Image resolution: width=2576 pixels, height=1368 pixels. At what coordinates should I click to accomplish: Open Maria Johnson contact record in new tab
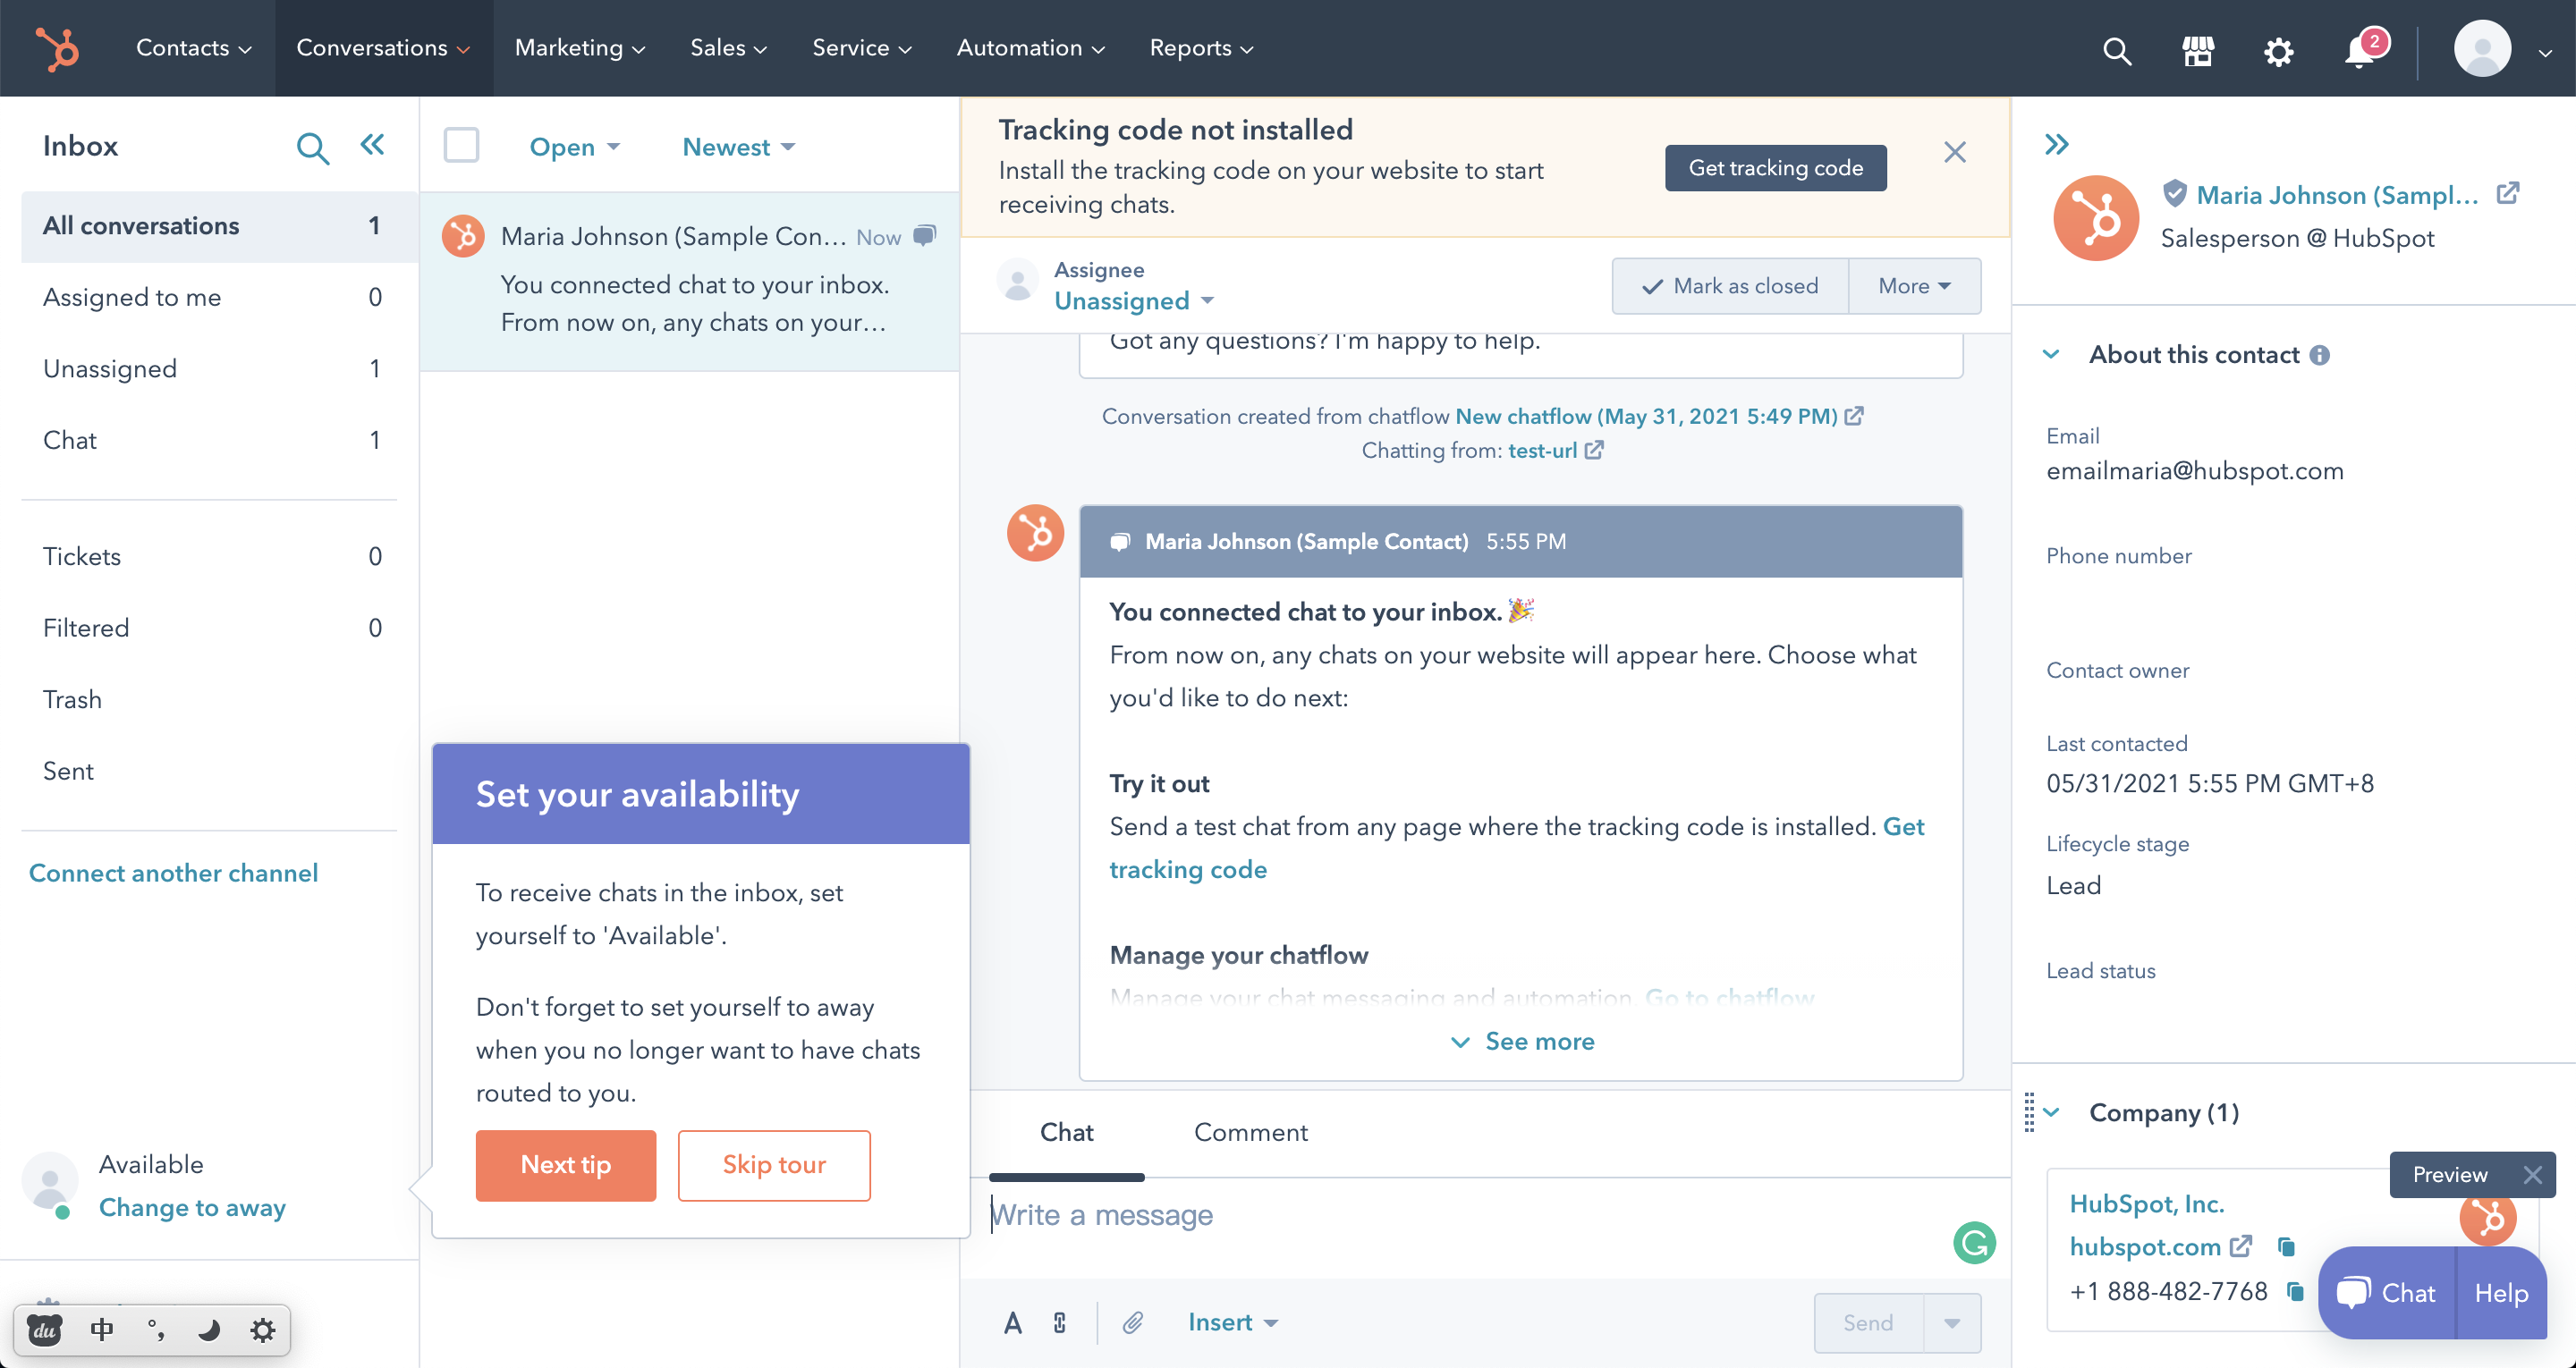point(2508,193)
